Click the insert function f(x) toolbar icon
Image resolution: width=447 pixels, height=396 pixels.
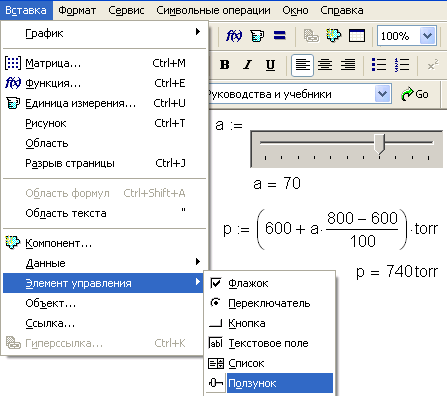234,35
